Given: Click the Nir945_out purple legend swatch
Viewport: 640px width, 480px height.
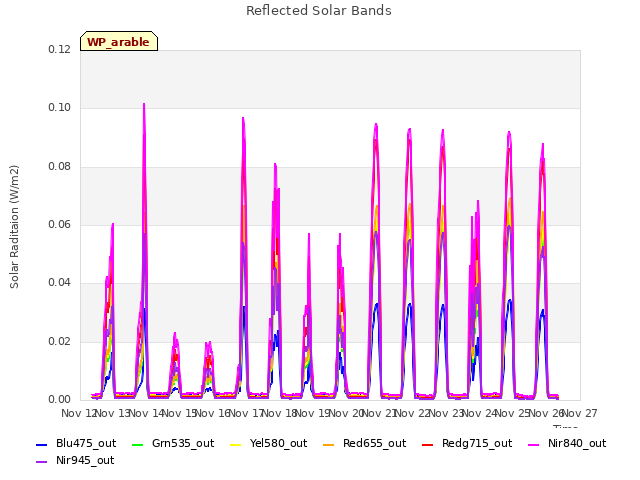Looking at the screenshot, I should coord(42,461).
